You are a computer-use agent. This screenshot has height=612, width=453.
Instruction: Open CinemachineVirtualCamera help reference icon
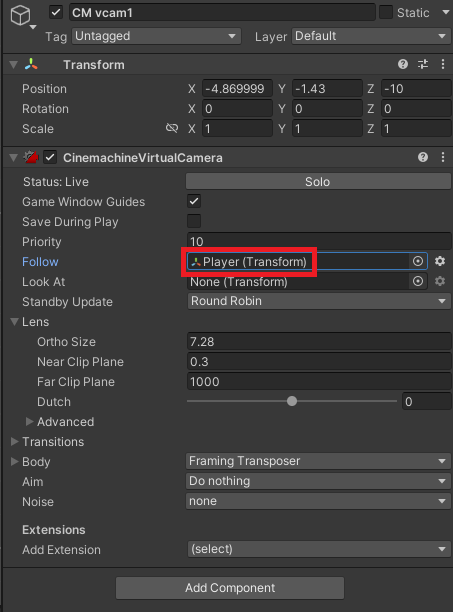[423, 157]
